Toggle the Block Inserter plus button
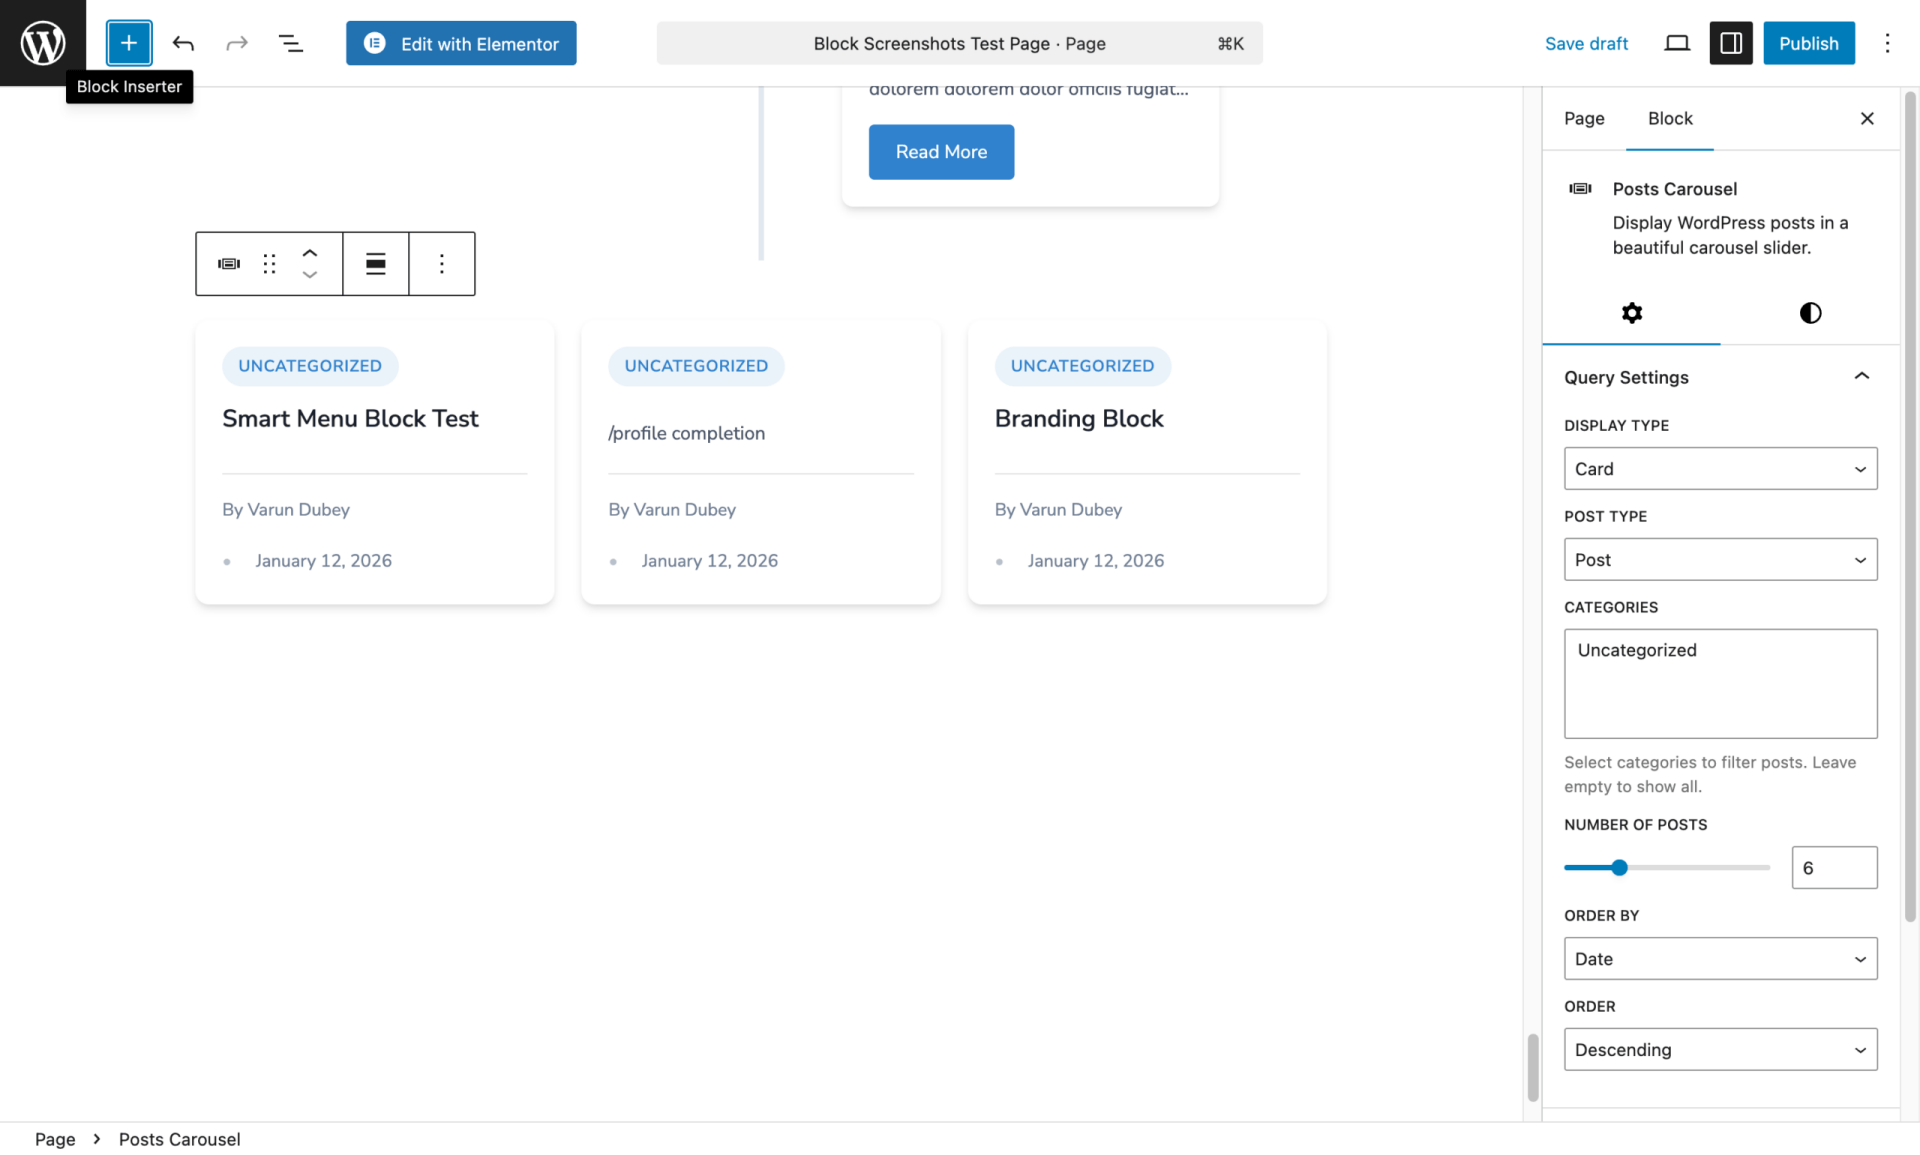 129,43
